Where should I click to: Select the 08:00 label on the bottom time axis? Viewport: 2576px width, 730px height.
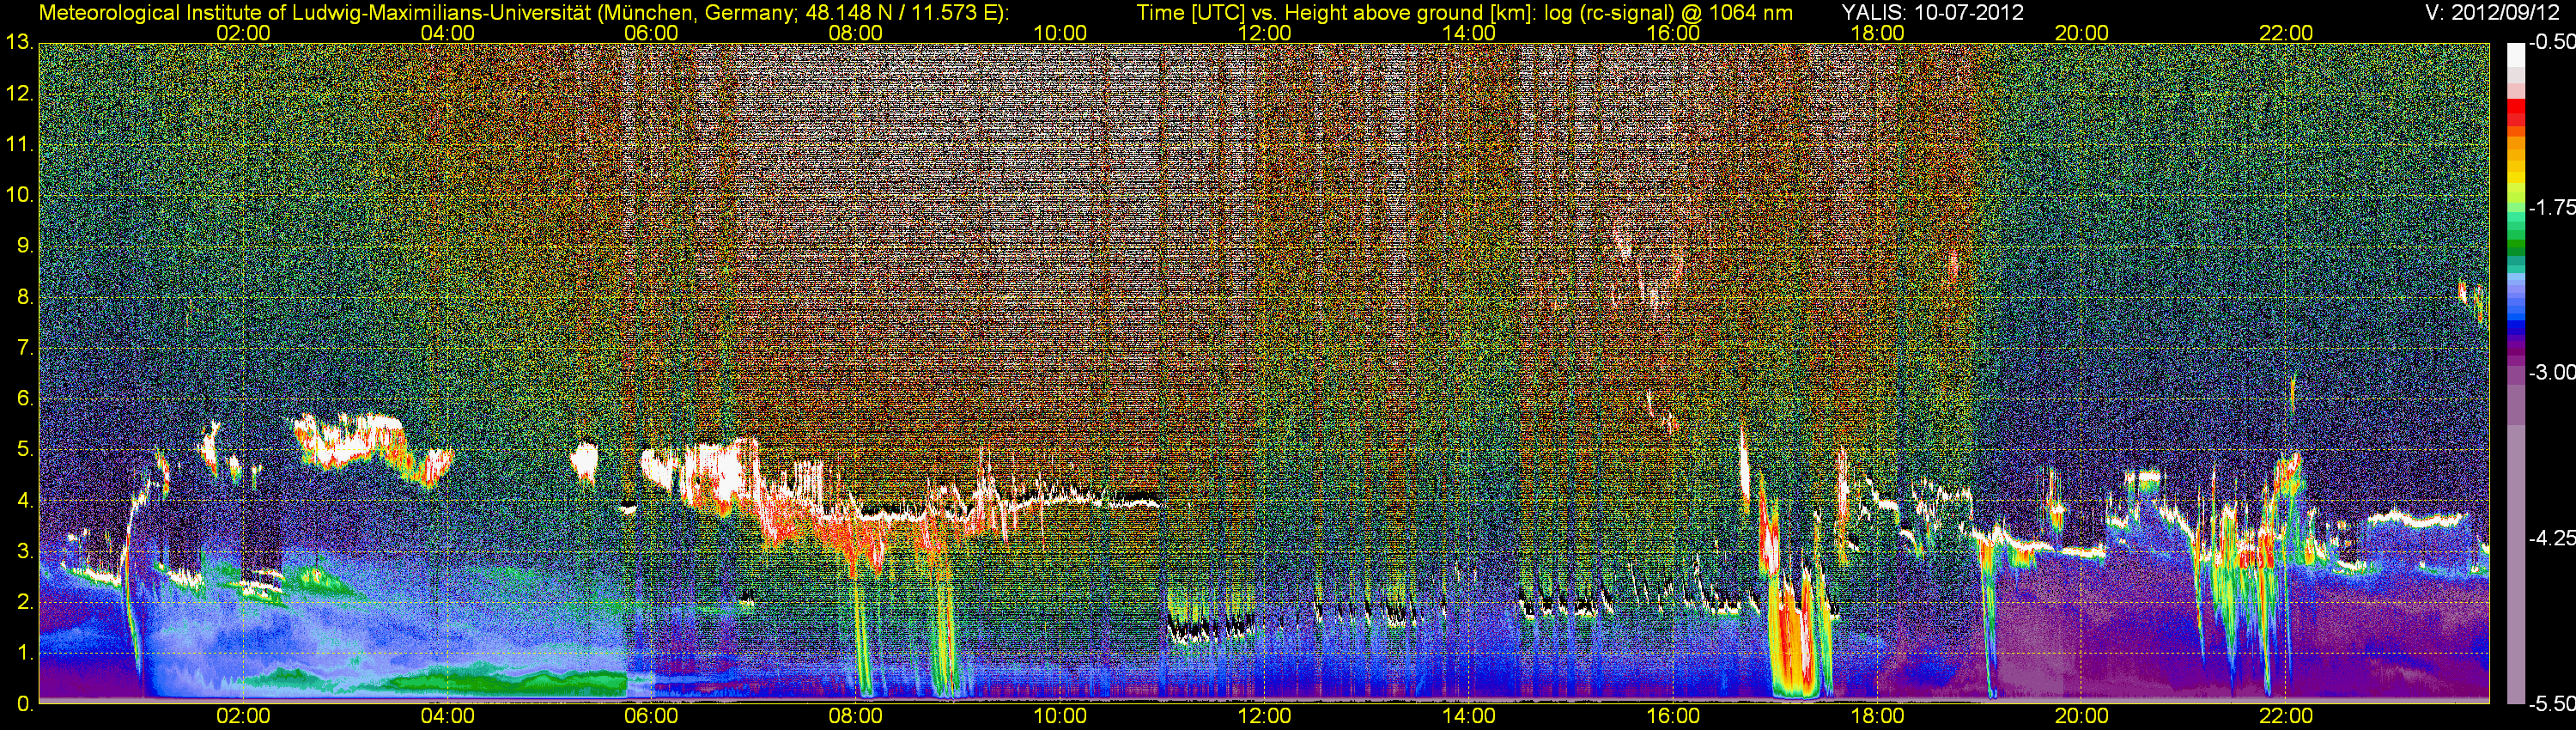click(856, 717)
